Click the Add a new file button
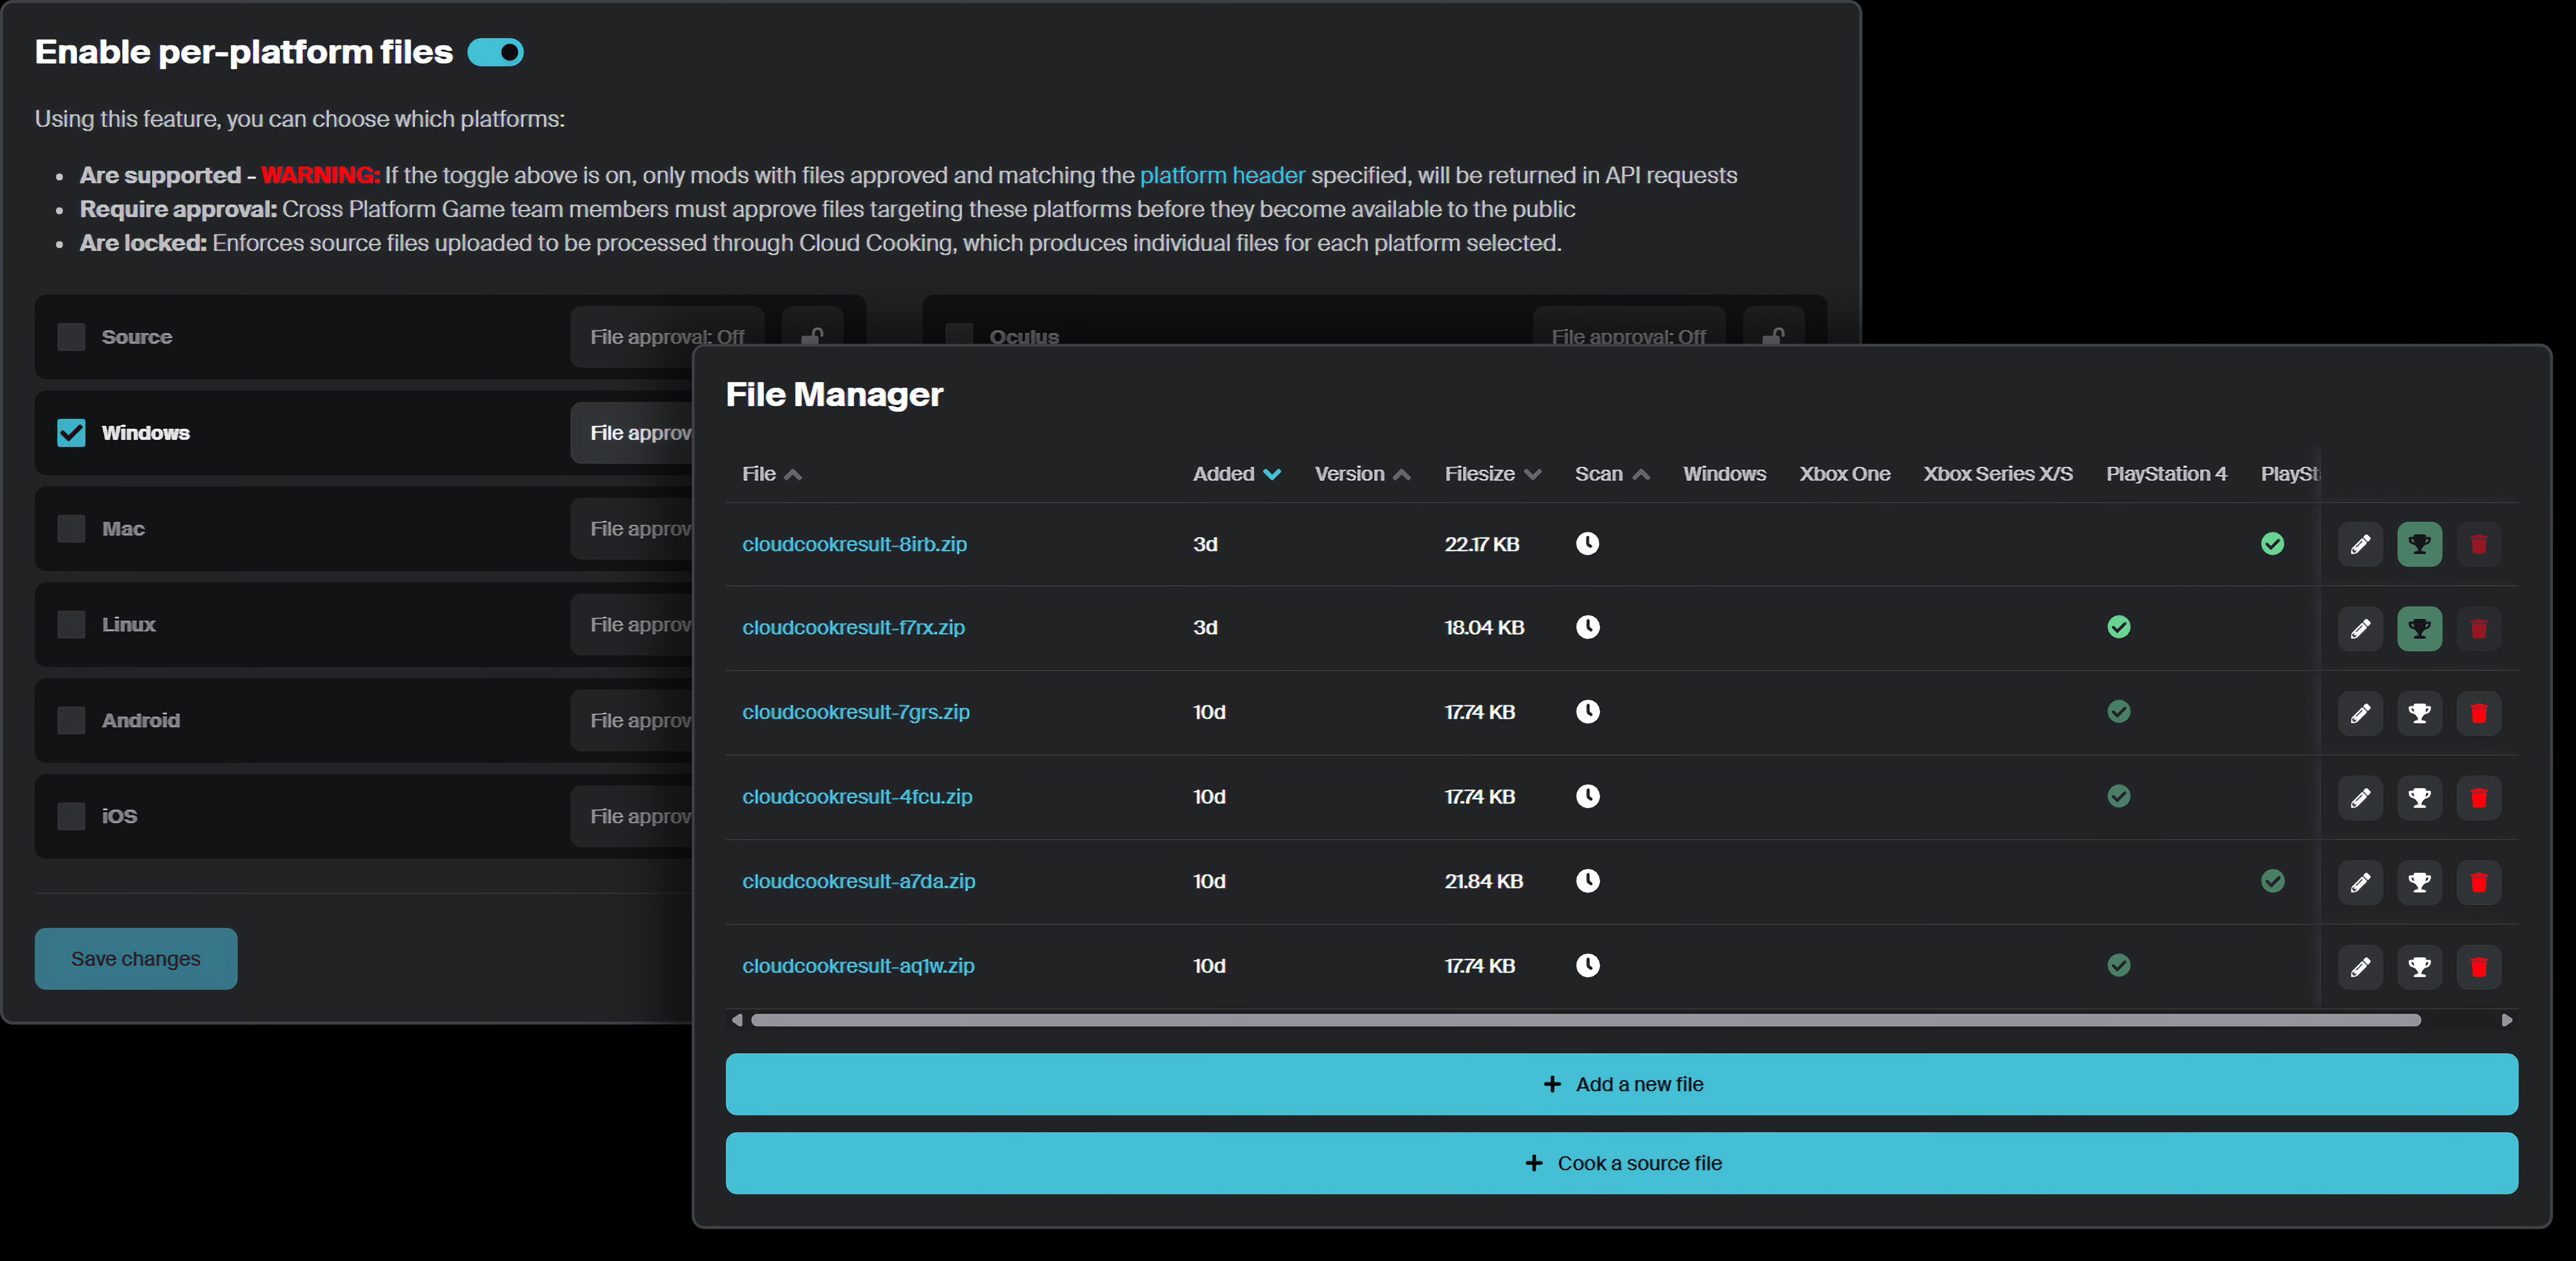 tap(1621, 1084)
